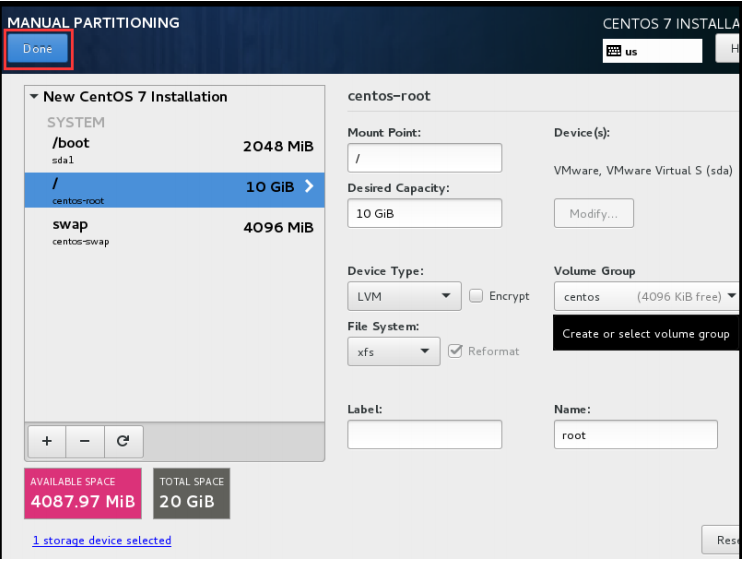Click the us keyboard layout indicator

click(652, 51)
